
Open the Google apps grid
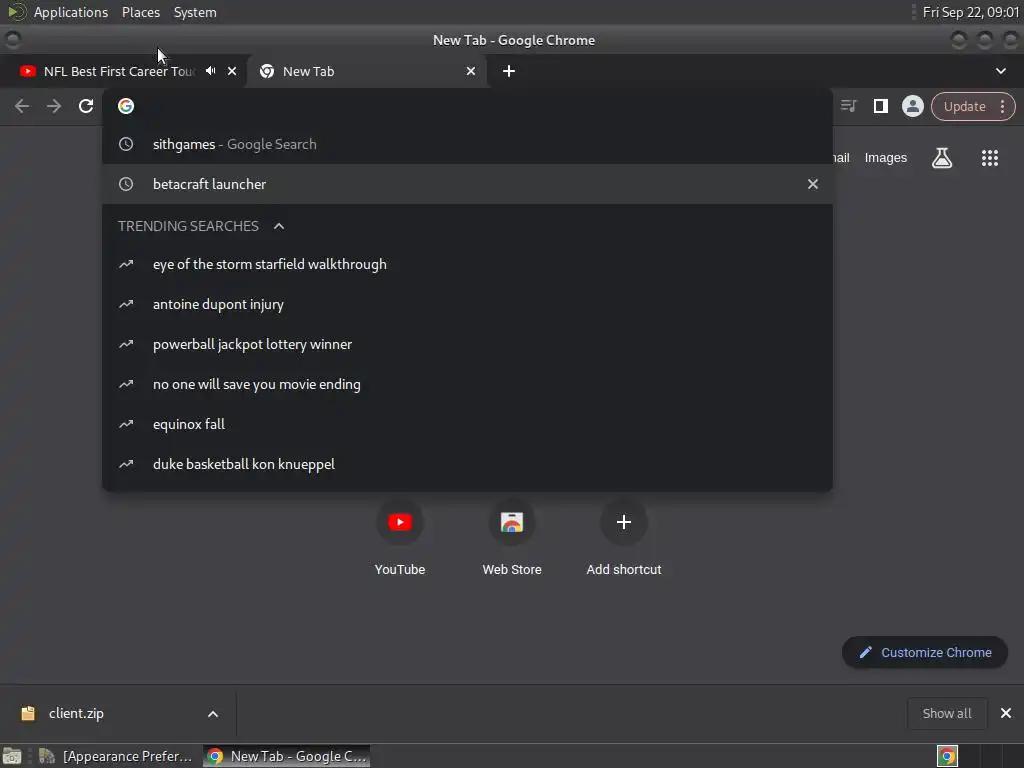(x=989, y=157)
